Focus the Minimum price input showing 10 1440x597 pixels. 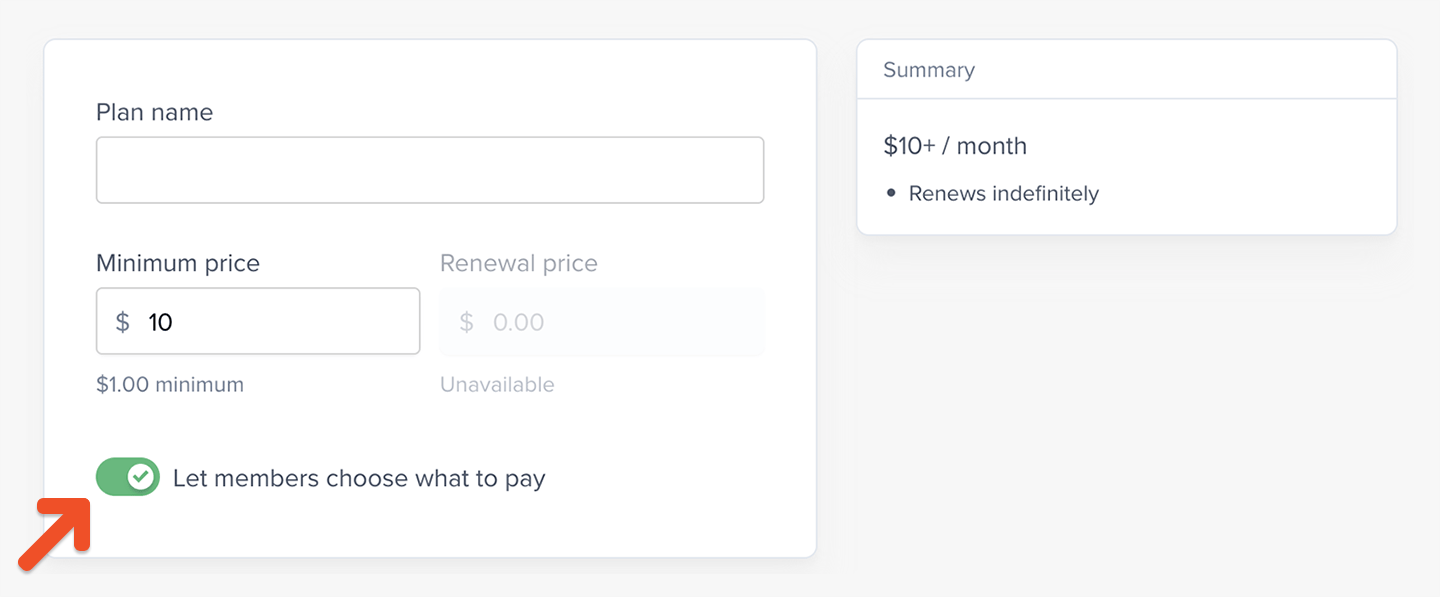click(280, 322)
